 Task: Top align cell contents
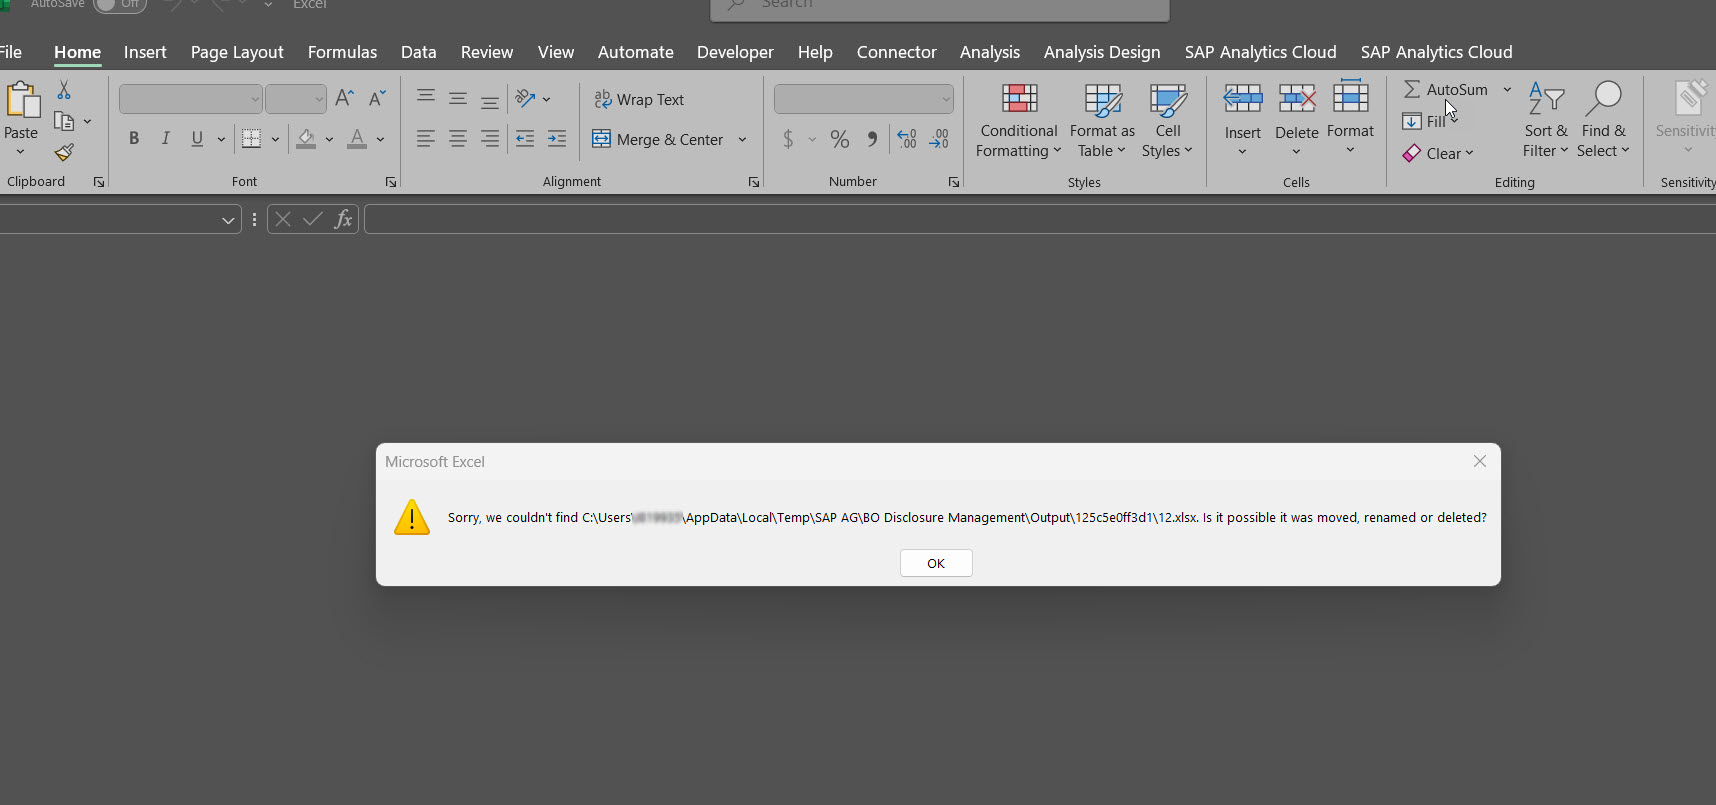point(426,98)
